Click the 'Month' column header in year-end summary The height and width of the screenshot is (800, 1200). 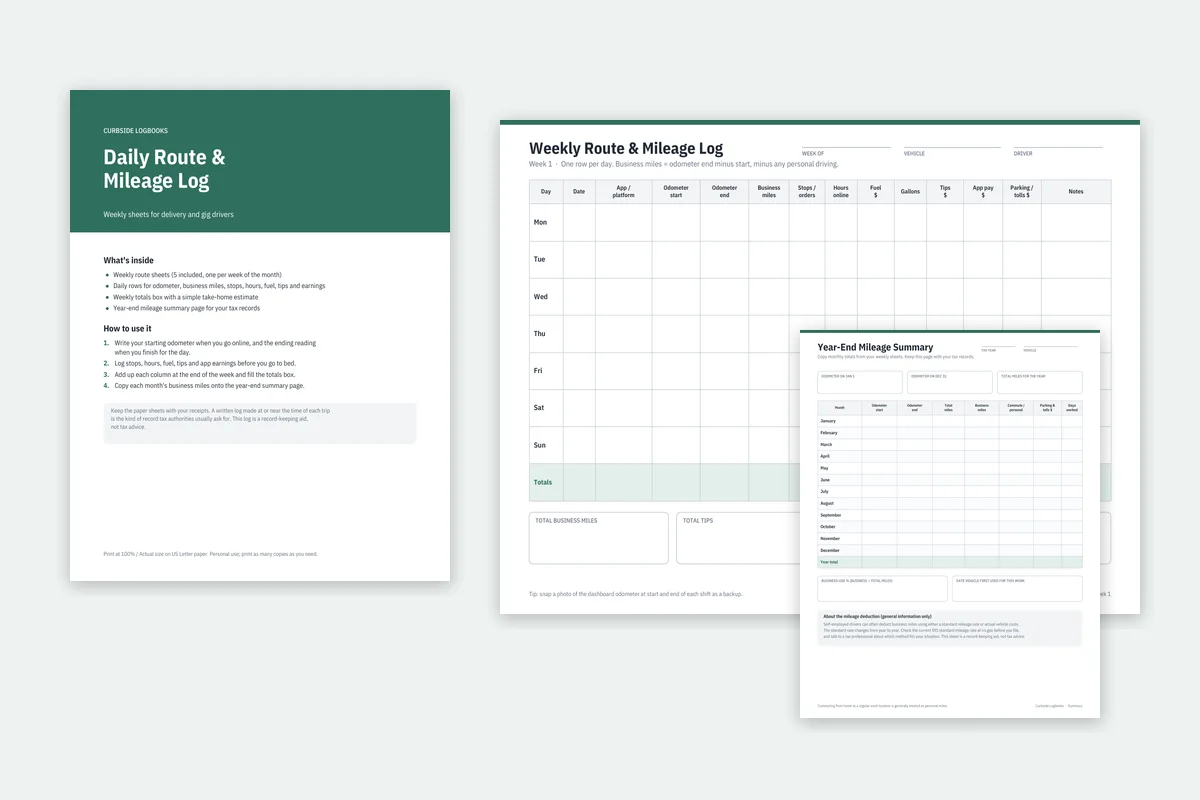point(840,408)
